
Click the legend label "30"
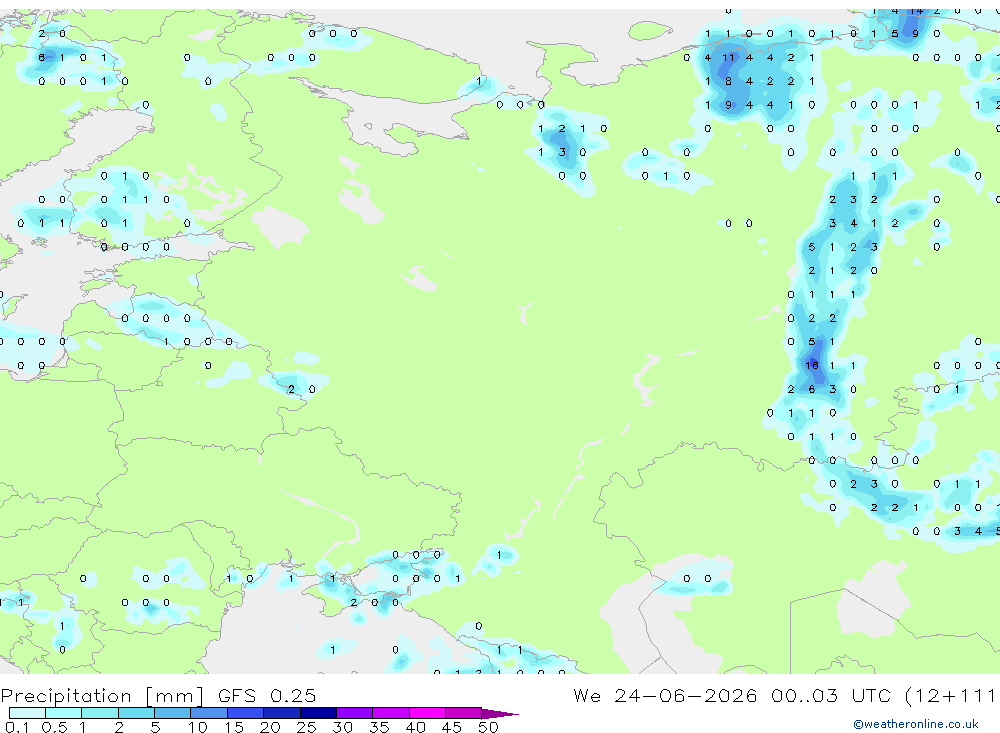point(342,727)
